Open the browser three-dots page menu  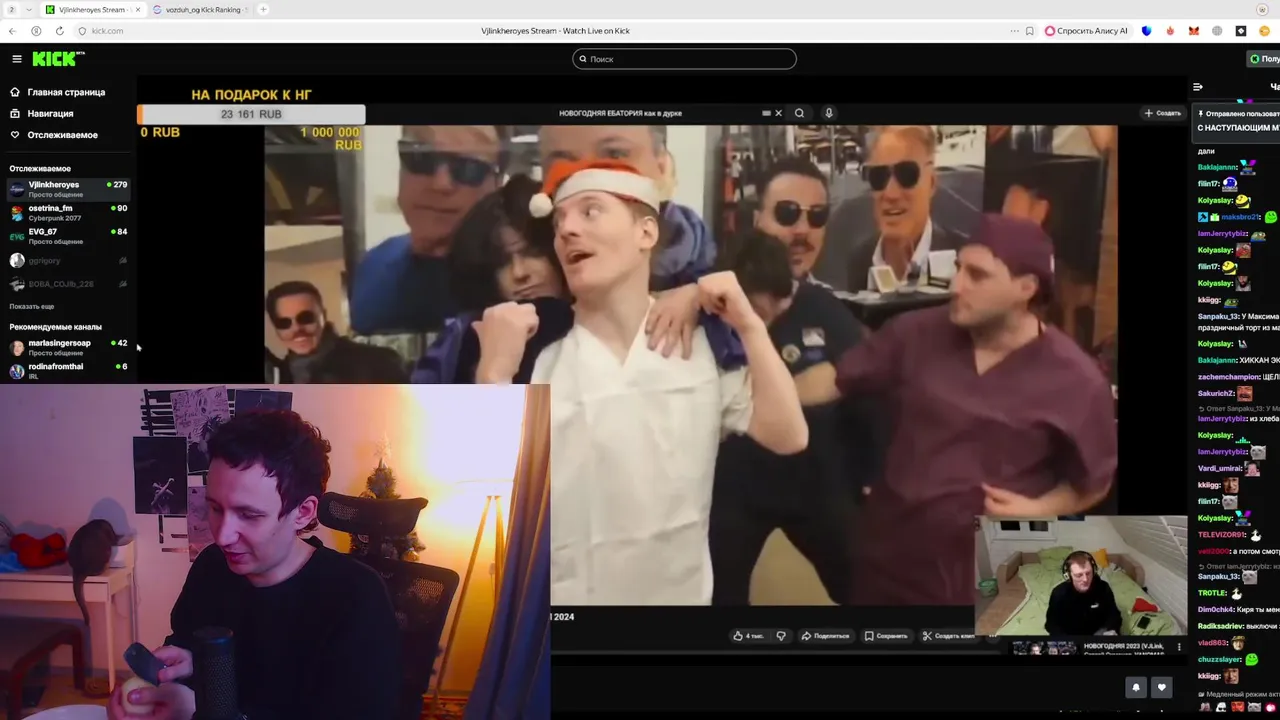click(x=1014, y=31)
